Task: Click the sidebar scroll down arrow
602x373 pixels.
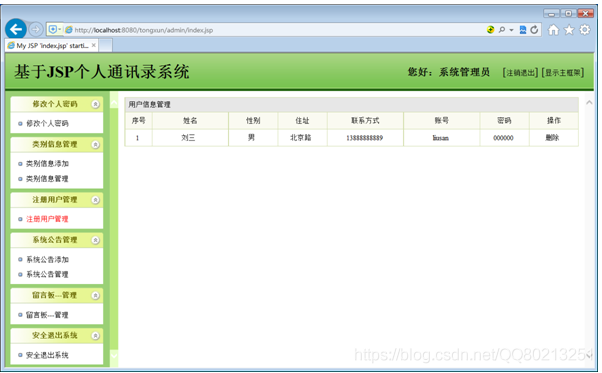Action: point(114,355)
